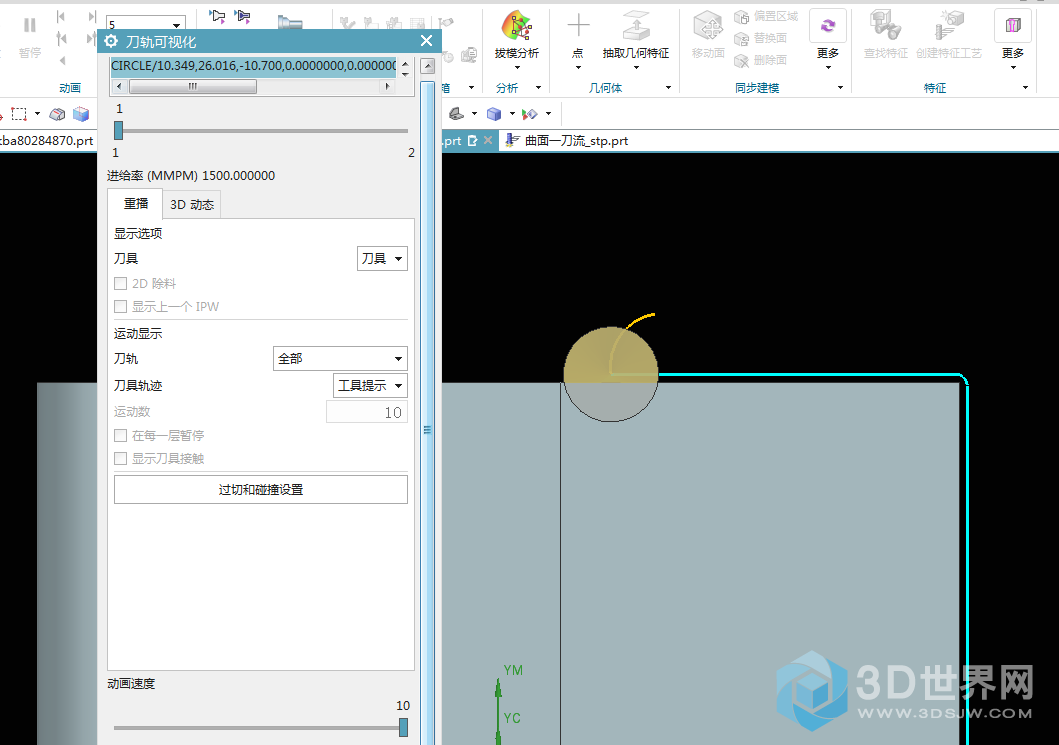1059x745 pixels.
Task: Click the rectangle selection icon
Action: [x=19, y=113]
